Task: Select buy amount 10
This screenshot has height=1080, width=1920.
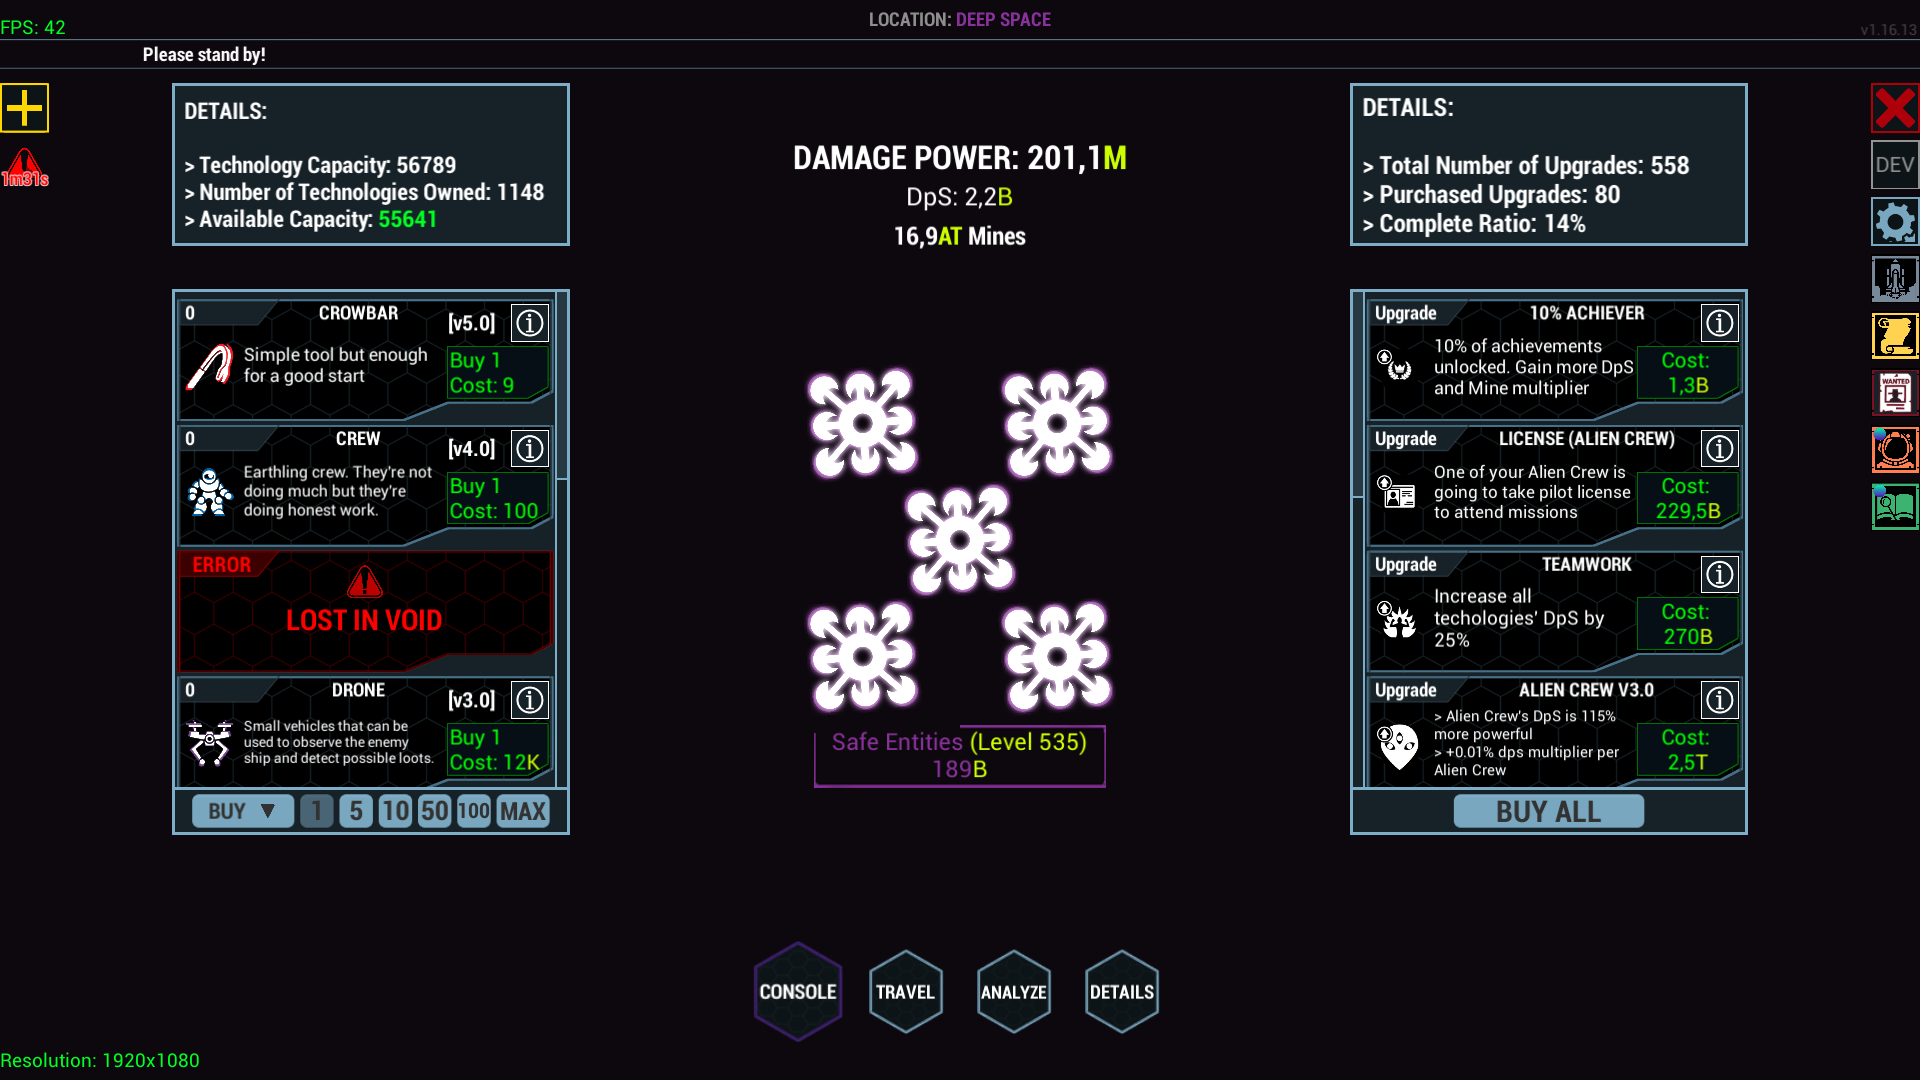Action: tap(395, 811)
